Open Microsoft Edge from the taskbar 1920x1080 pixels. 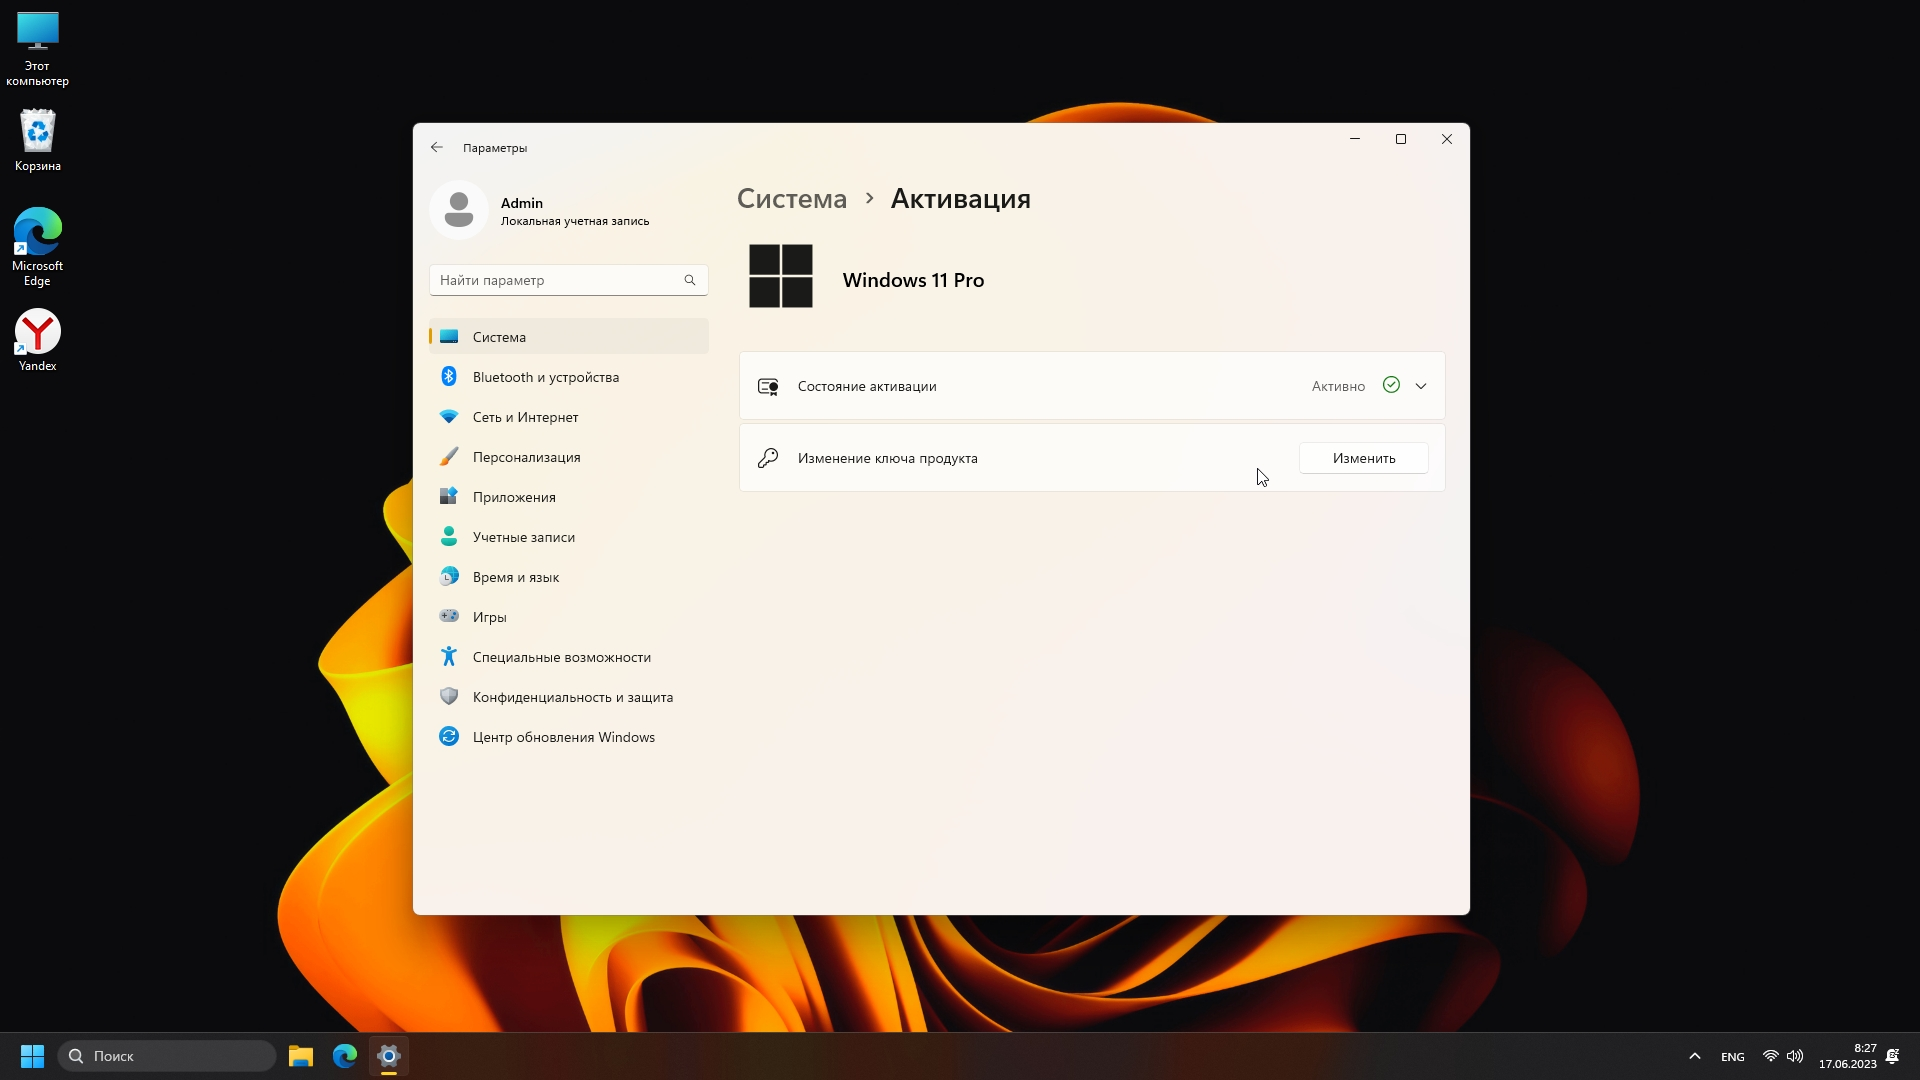point(345,1056)
